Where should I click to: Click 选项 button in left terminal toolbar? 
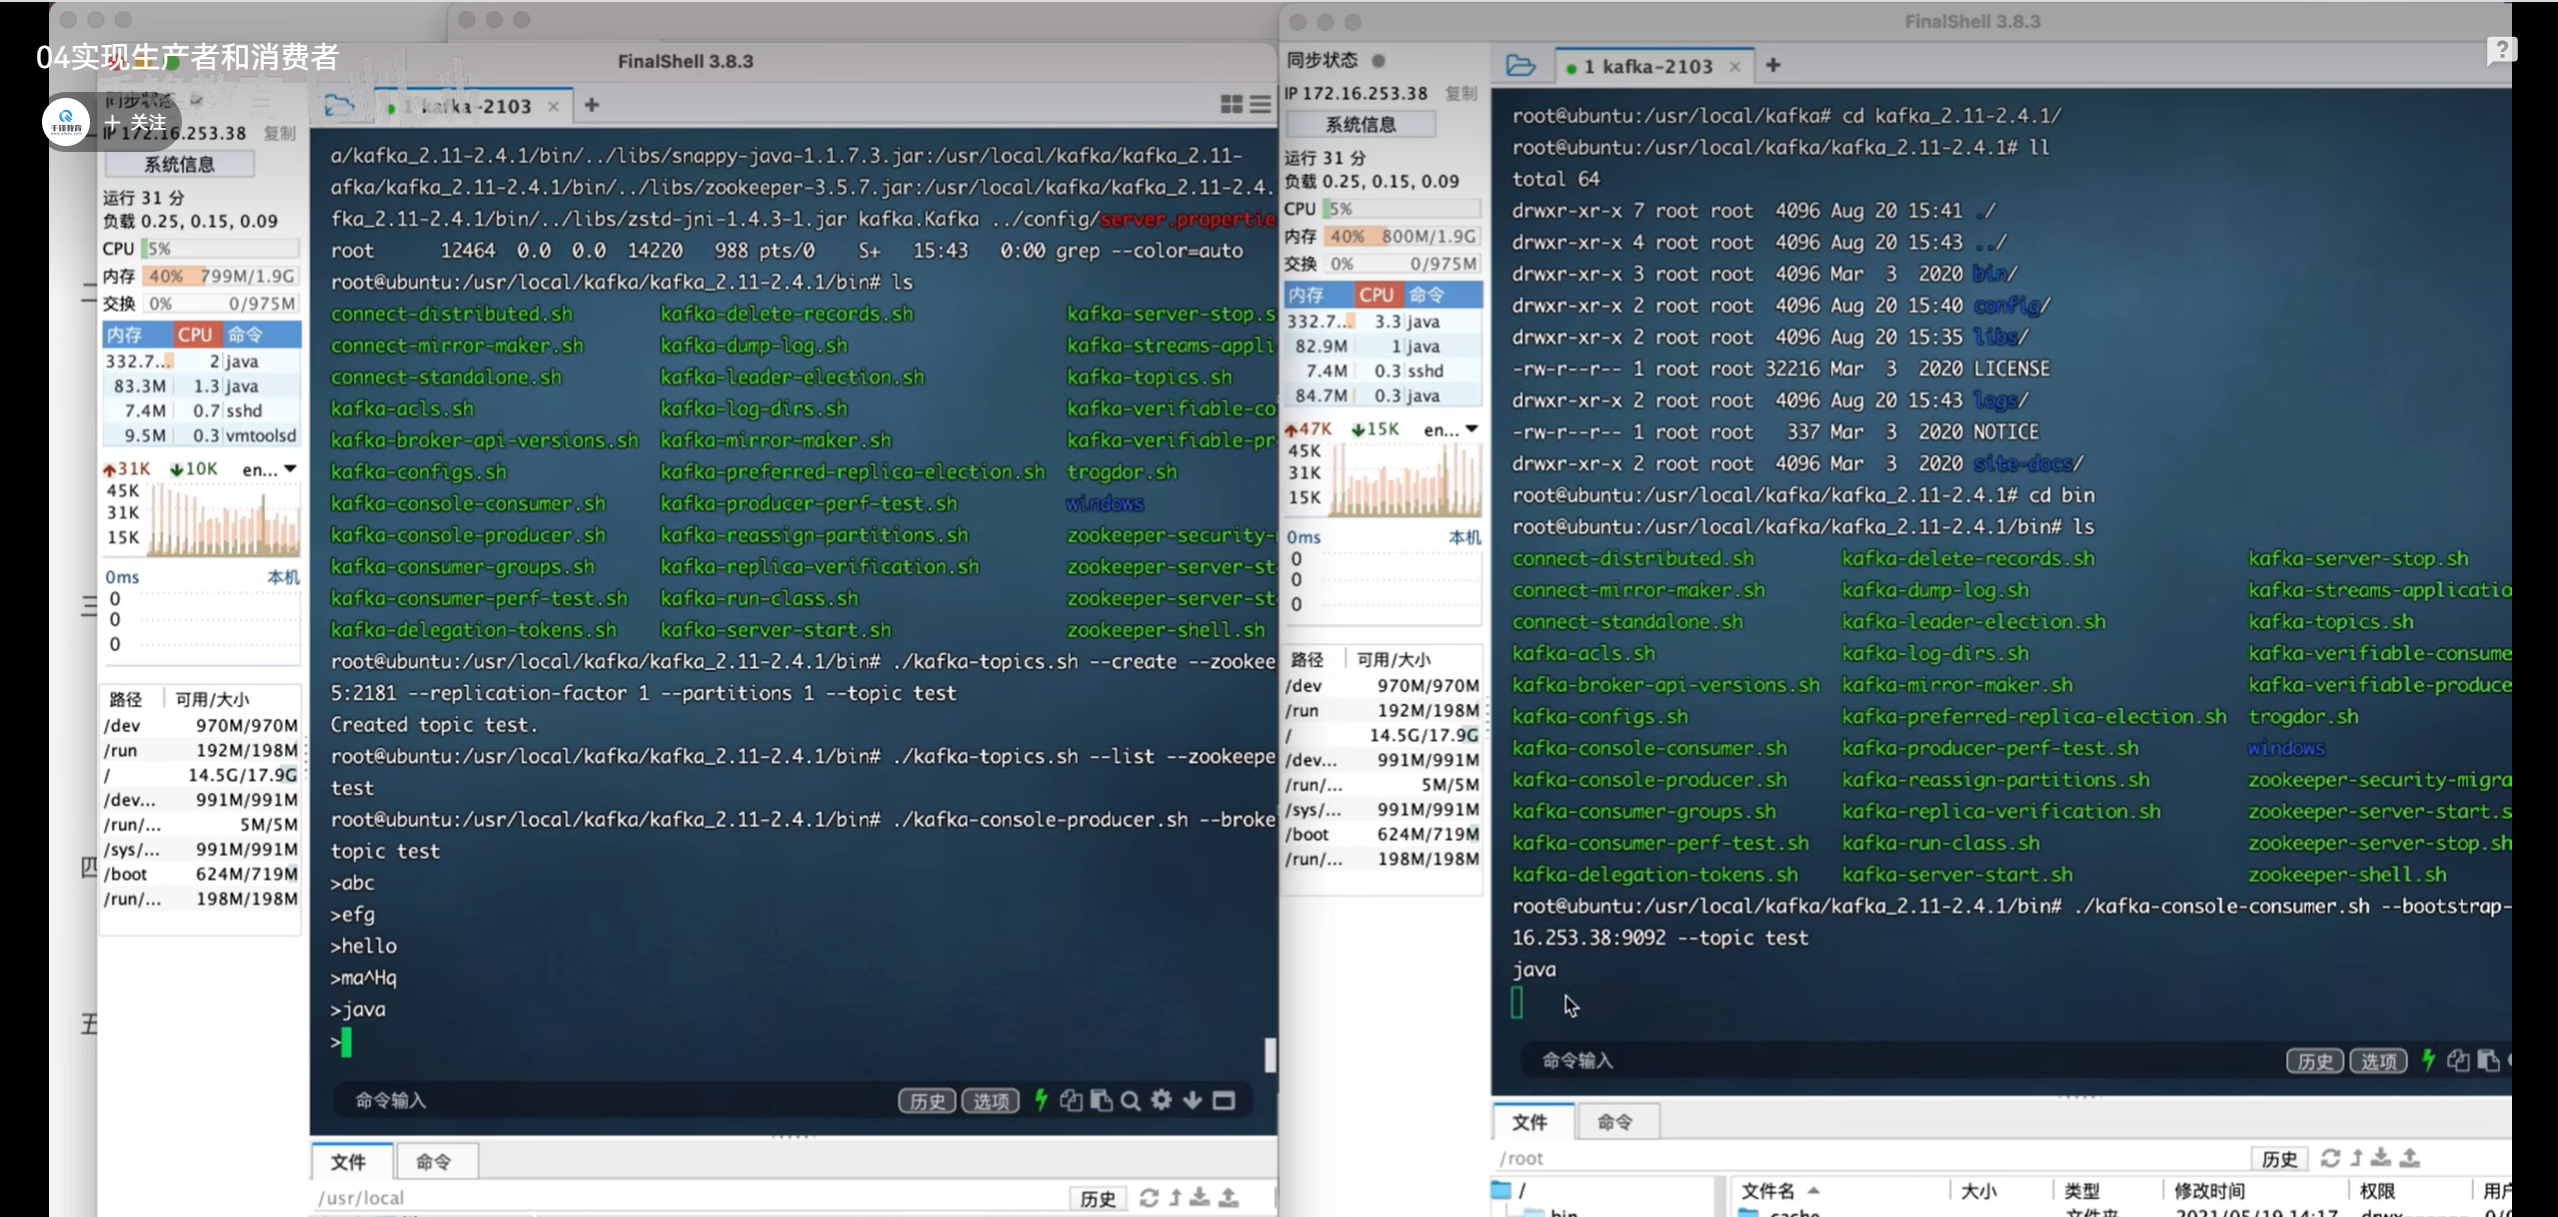point(990,1101)
